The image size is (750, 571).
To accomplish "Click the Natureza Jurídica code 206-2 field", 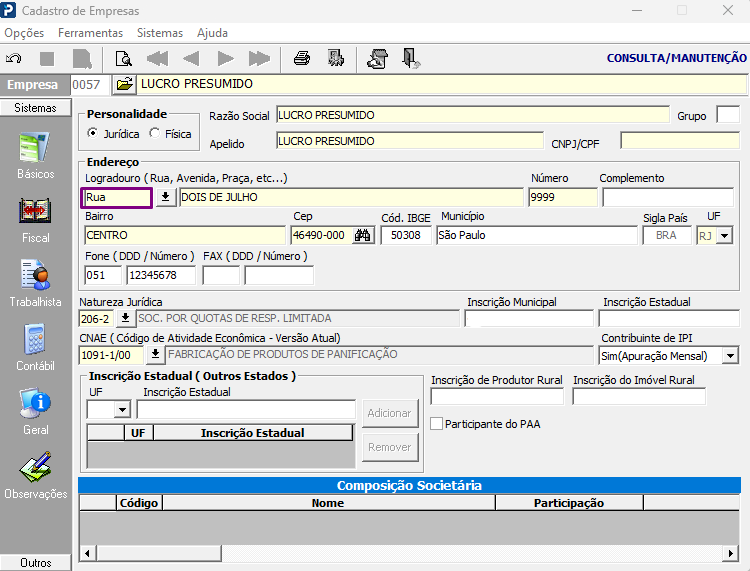I will 97,318.
